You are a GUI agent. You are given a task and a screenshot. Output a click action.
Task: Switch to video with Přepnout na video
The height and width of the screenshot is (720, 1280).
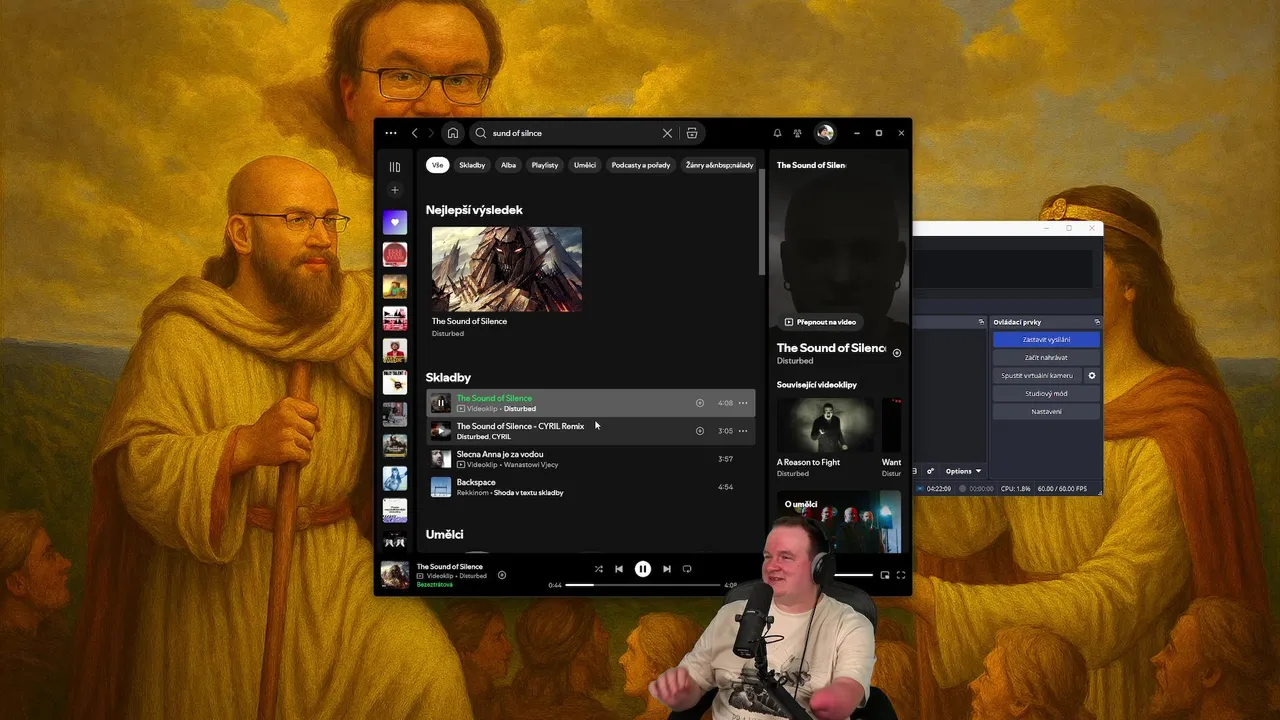point(820,322)
